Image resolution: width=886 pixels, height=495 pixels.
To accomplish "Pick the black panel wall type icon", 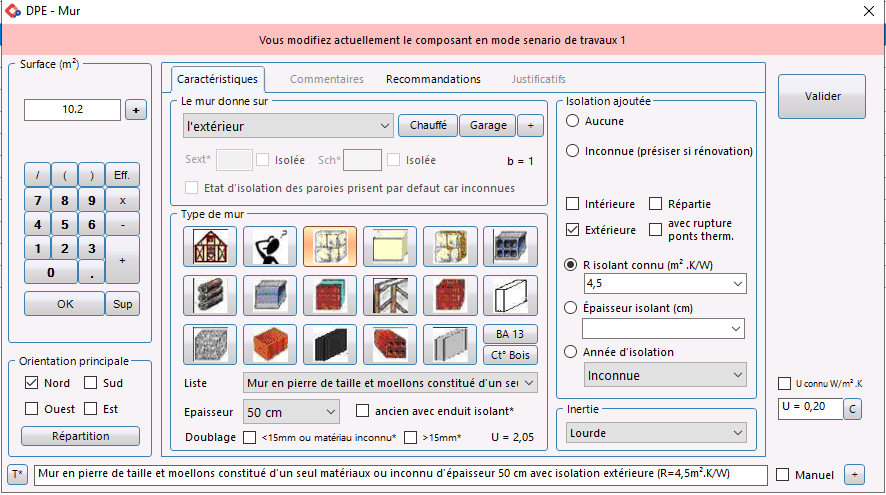I will pyautogui.click(x=330, y=345).
